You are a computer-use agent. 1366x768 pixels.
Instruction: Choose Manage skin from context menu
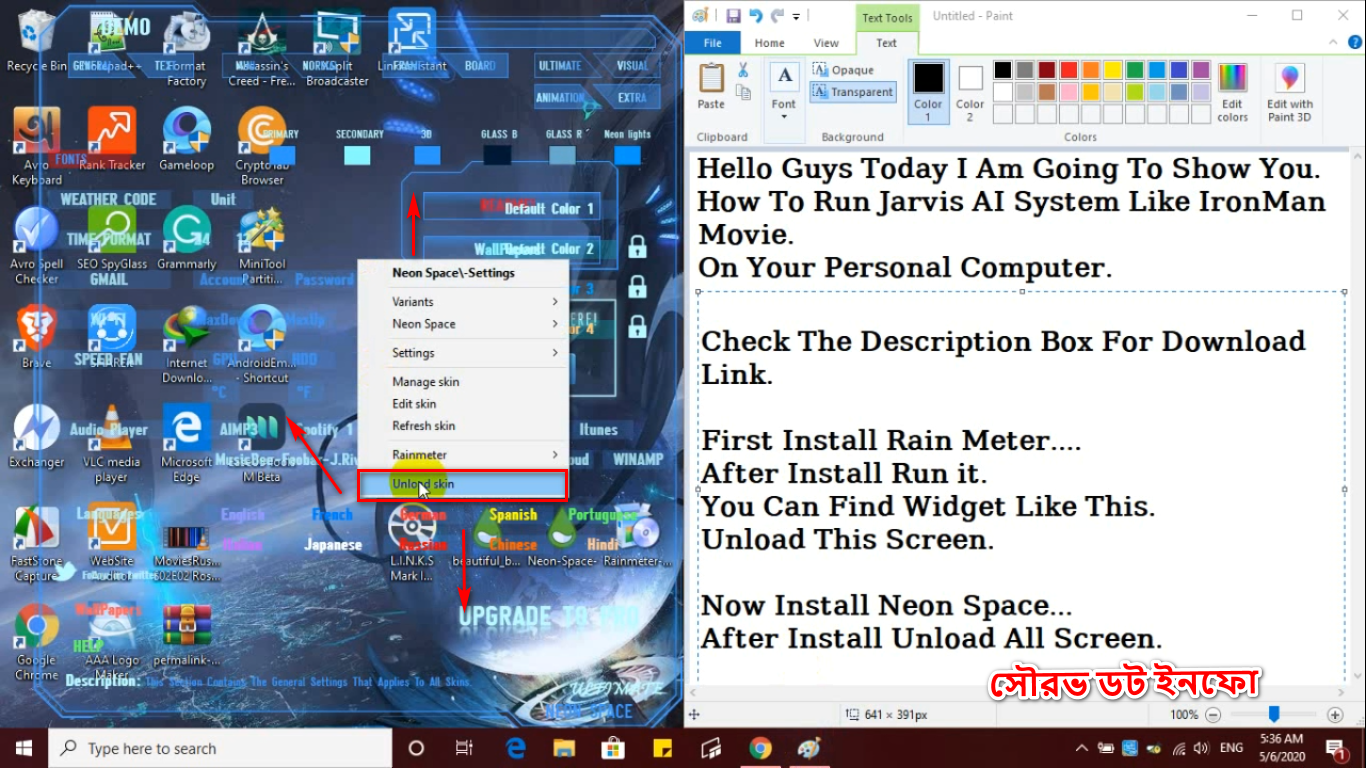click(463, 382)
